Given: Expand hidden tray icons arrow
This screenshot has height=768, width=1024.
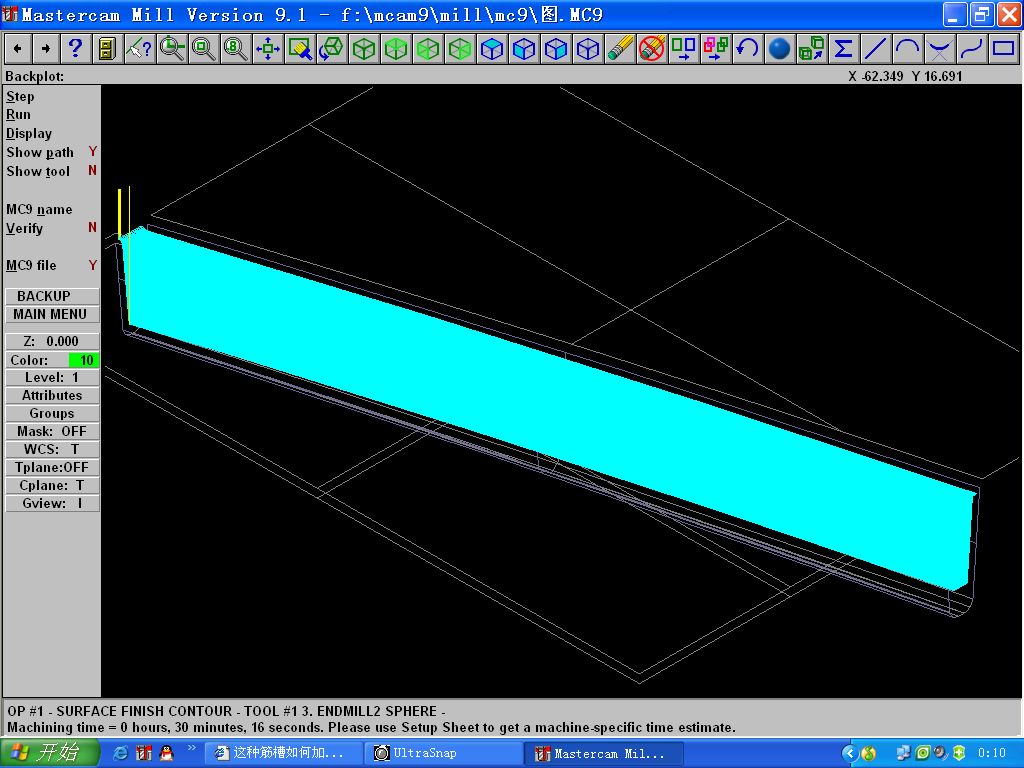Looking at the screenshot, I should point(848,754).
